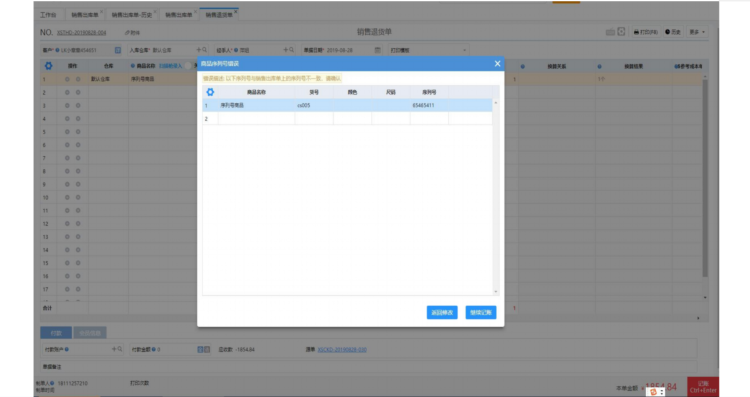
Task: Open dialog table column settings gear
Action: pyautogui.click(x=210, y=92)
